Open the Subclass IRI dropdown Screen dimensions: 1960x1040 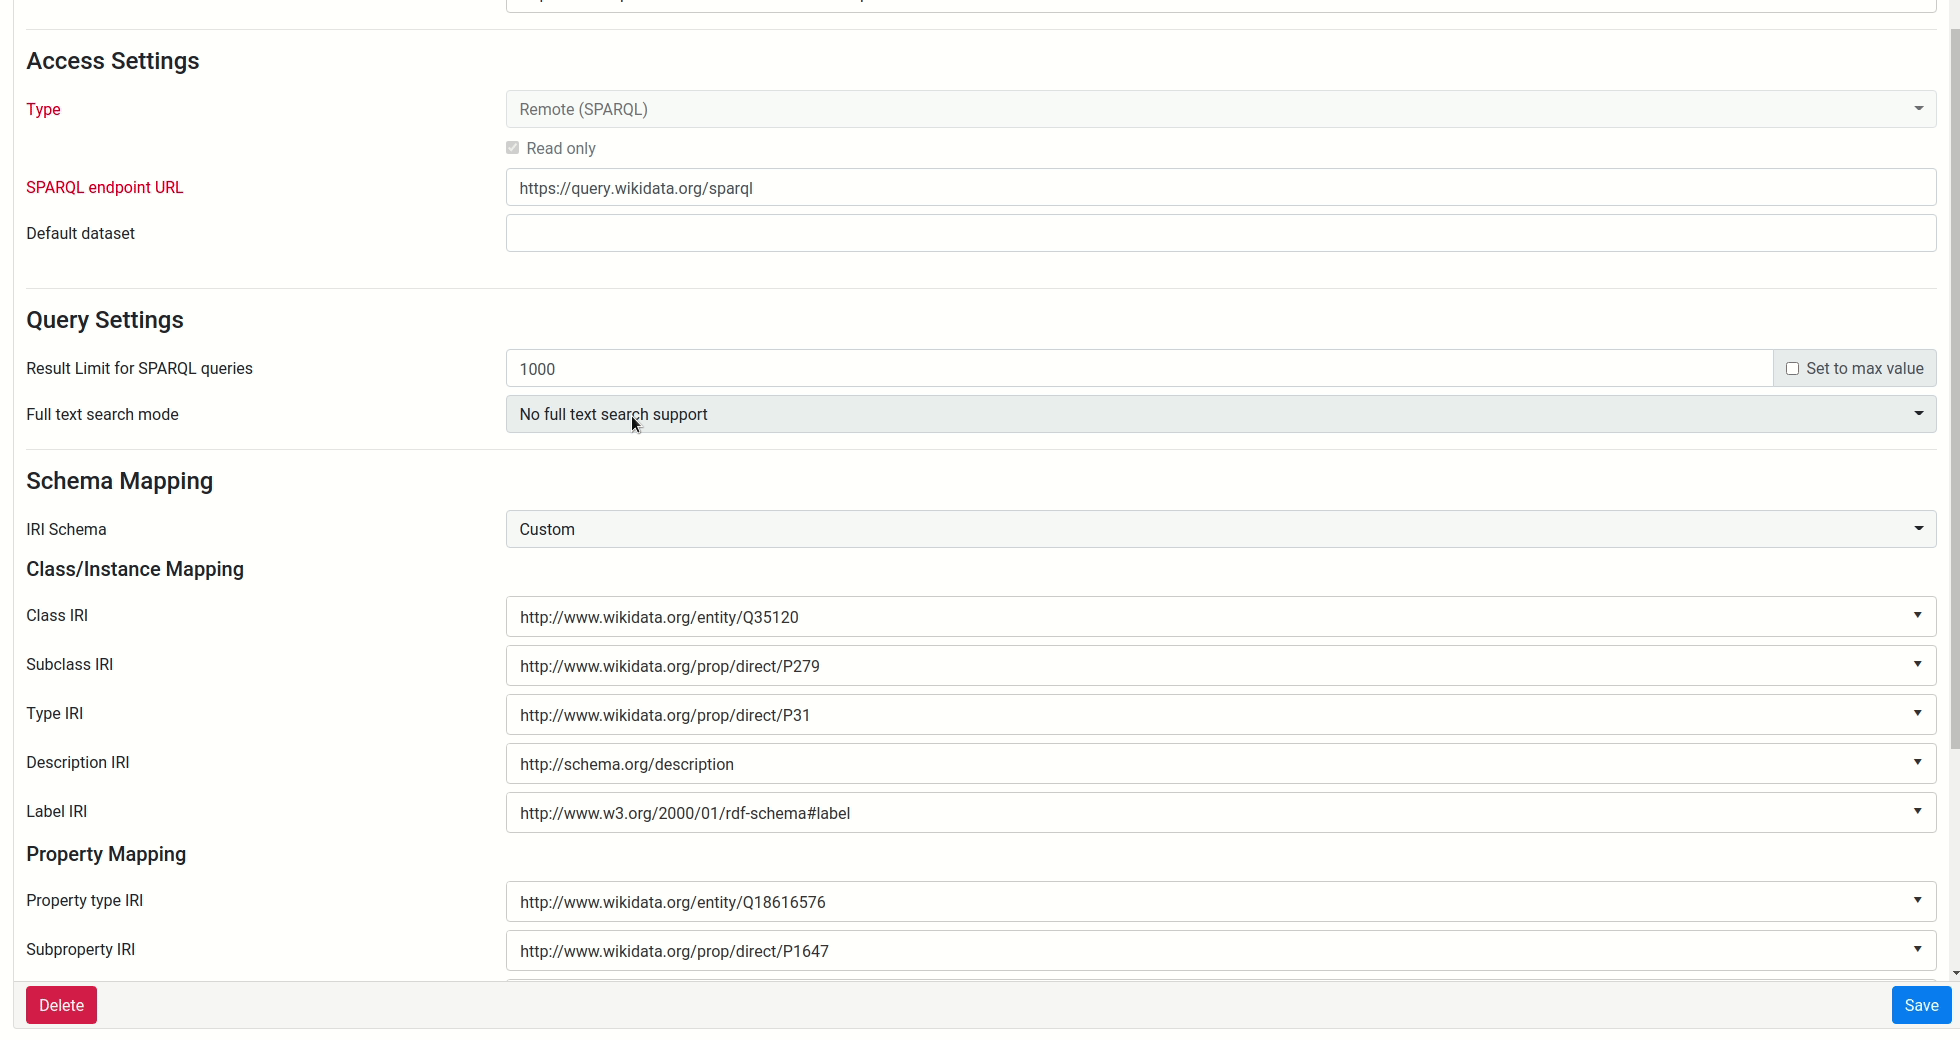[x=1917, y=664]
